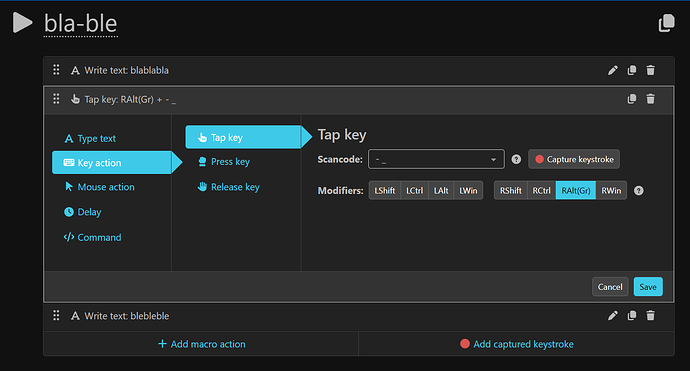
Task: Play the bla-ble macro
Action: click(22, 22)
